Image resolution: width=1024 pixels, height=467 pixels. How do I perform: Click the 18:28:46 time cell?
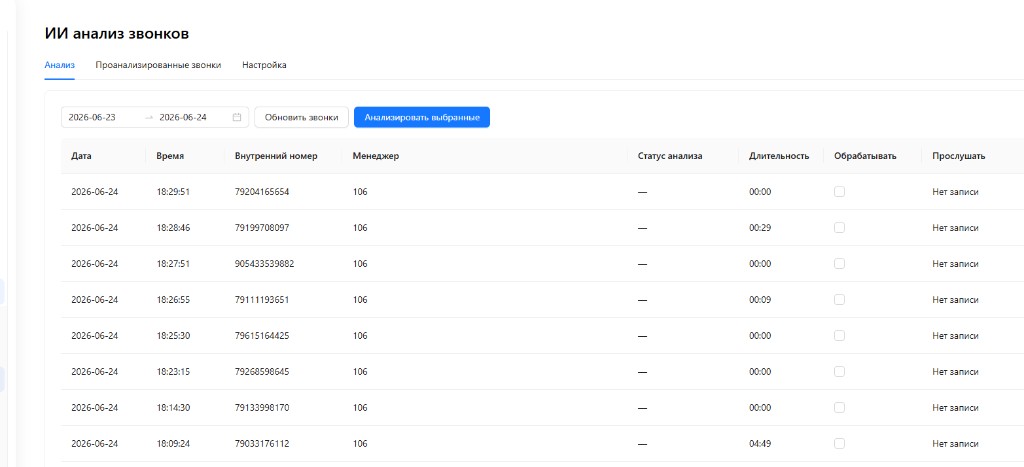(173, 228)
